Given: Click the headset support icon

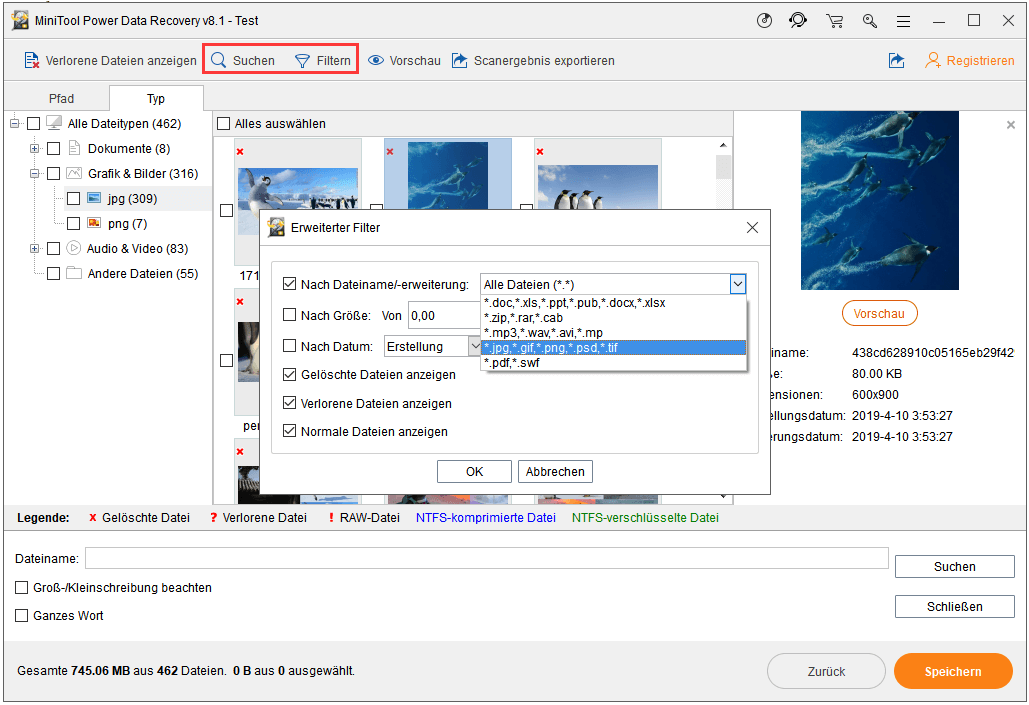Looking at the screenshot, I should [x=799, y=20].
